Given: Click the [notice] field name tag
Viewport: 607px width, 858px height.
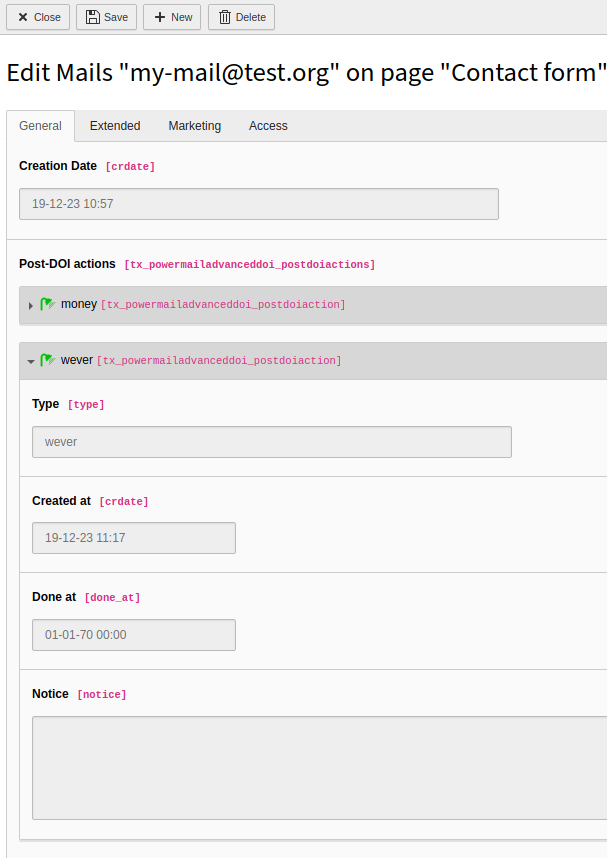Looking at the screenshot, I should tap(102, 694).
